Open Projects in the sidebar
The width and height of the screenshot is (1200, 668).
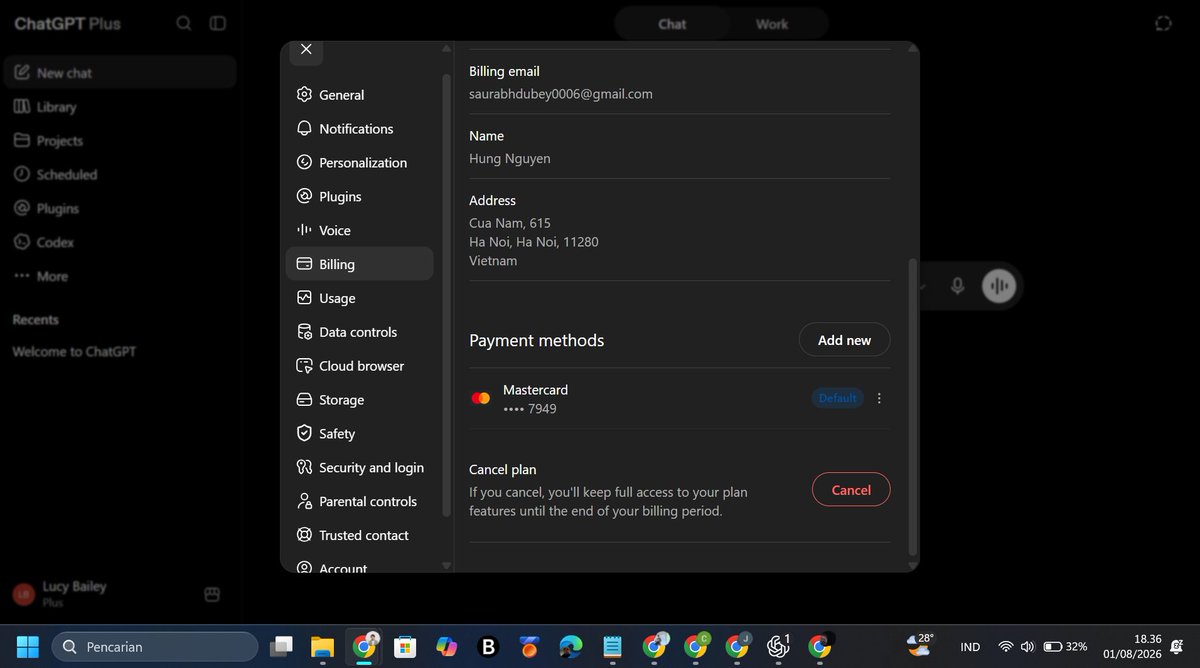point(120,141)
